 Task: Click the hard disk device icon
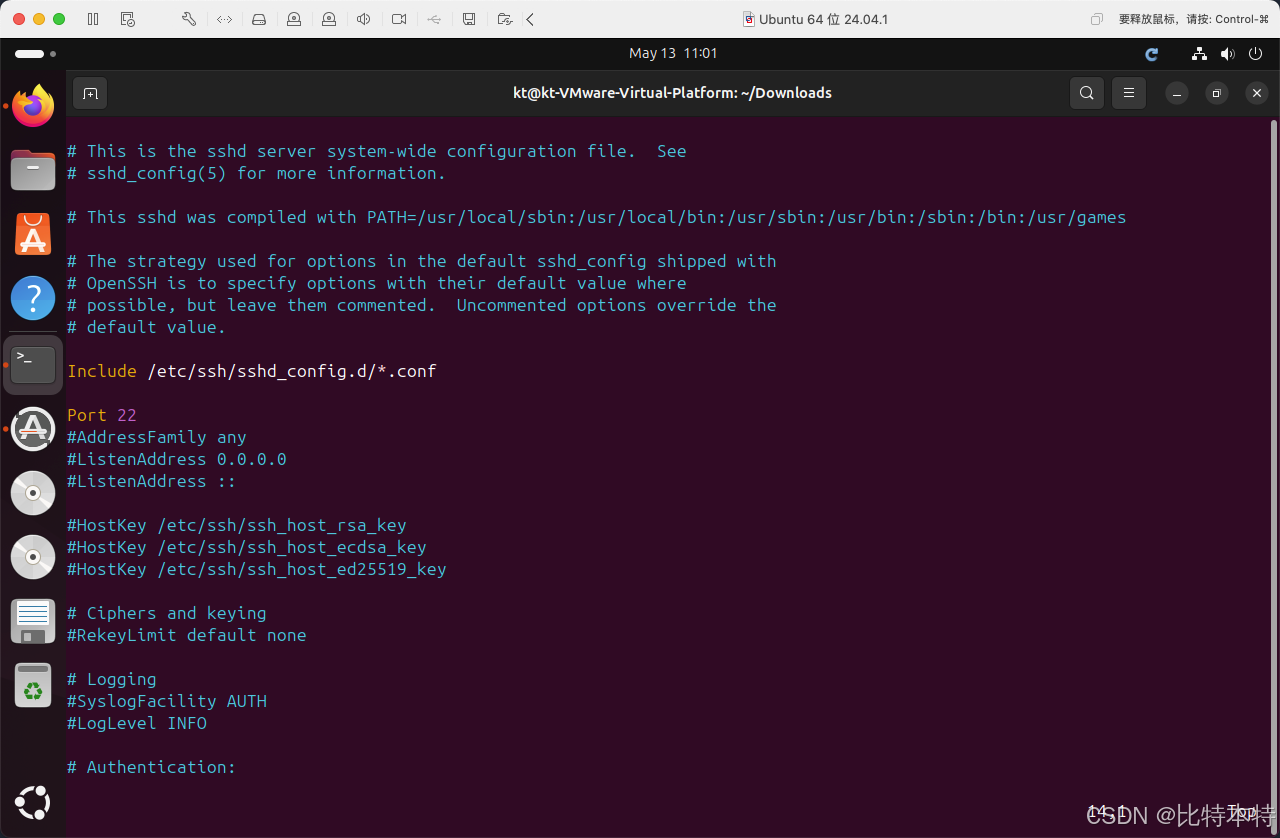pos(259,19)
